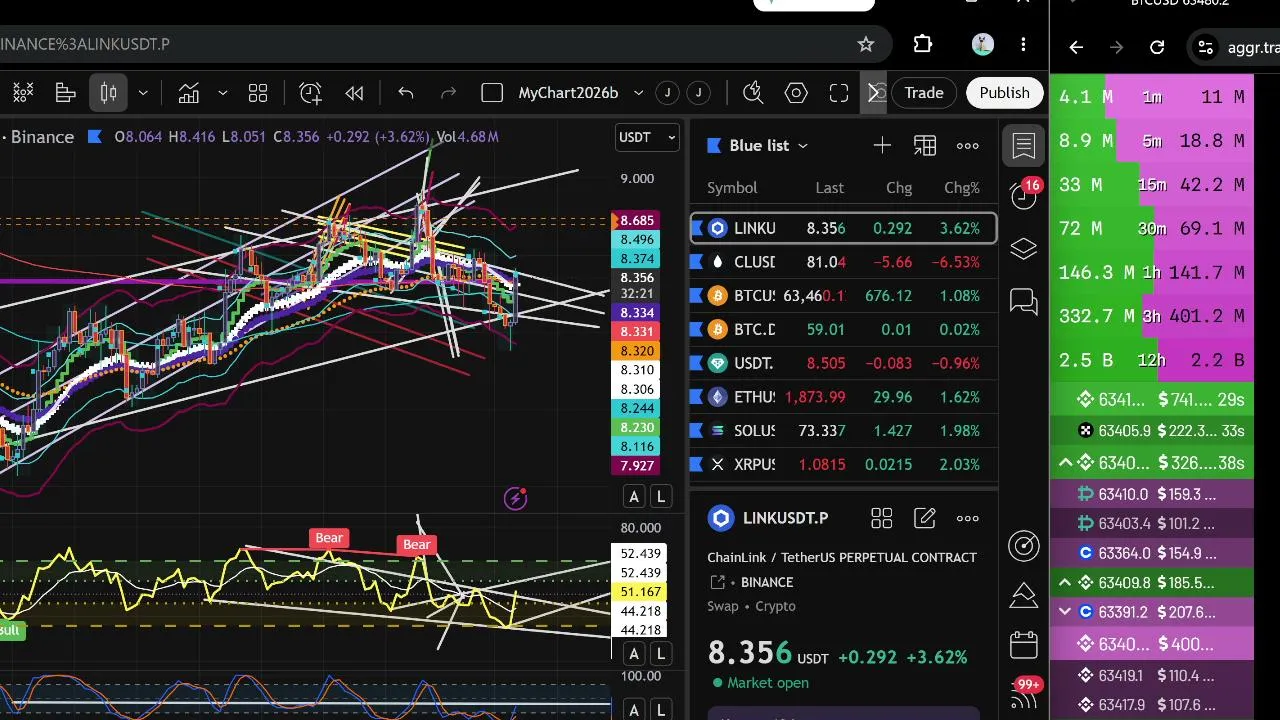The height and width of the screenshot is (720, 1280).
Task: Open alerts panel with 16 badge
Action: (1024, 195)
